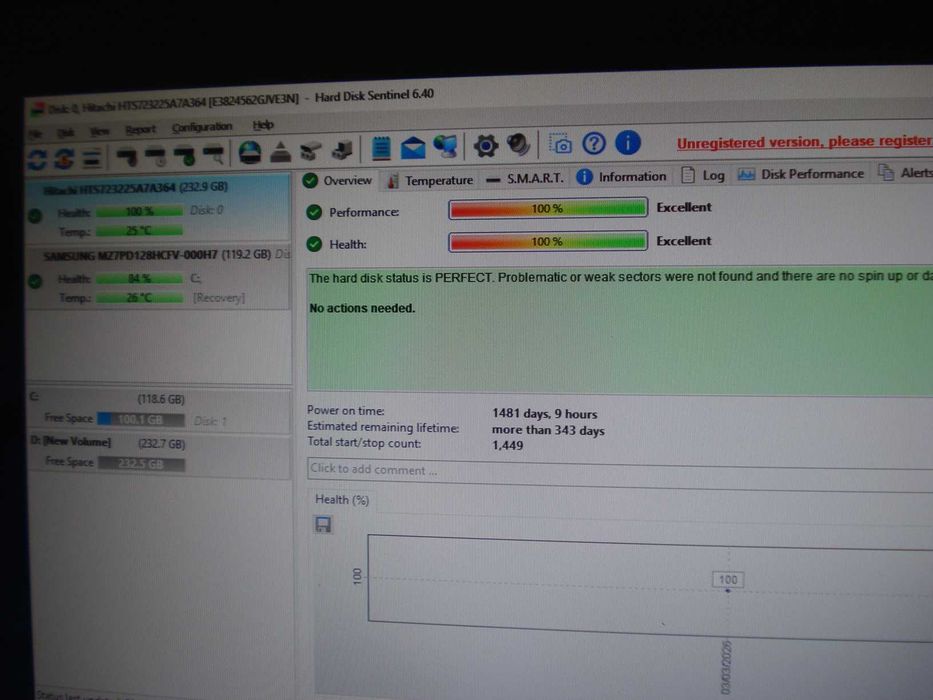This screenshot has height=700, width=933.
Task: Switch to the Alerts tab
Action: (x=905, y=173)
